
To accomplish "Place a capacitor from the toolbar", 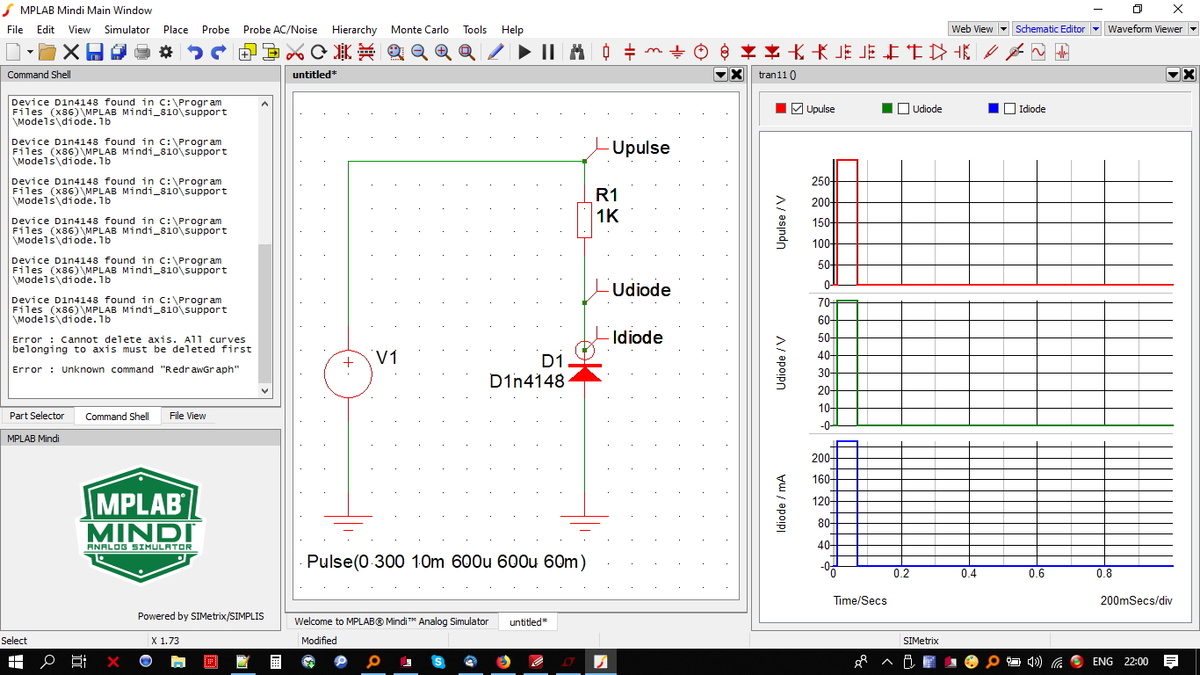I will [x=629, y=52].
